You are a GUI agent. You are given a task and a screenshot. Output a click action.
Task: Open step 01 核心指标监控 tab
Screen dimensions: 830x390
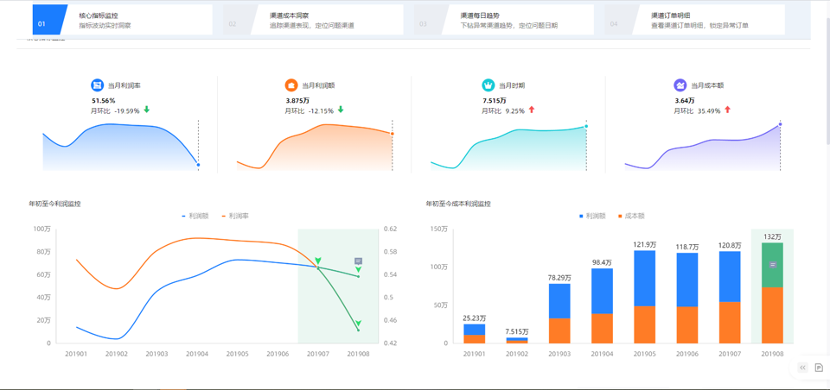(122, 20)
